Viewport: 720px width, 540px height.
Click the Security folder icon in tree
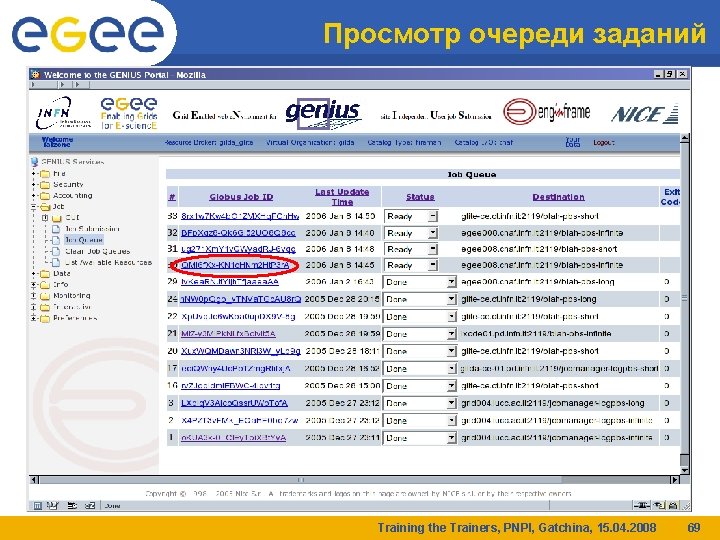tap(45, 185)
